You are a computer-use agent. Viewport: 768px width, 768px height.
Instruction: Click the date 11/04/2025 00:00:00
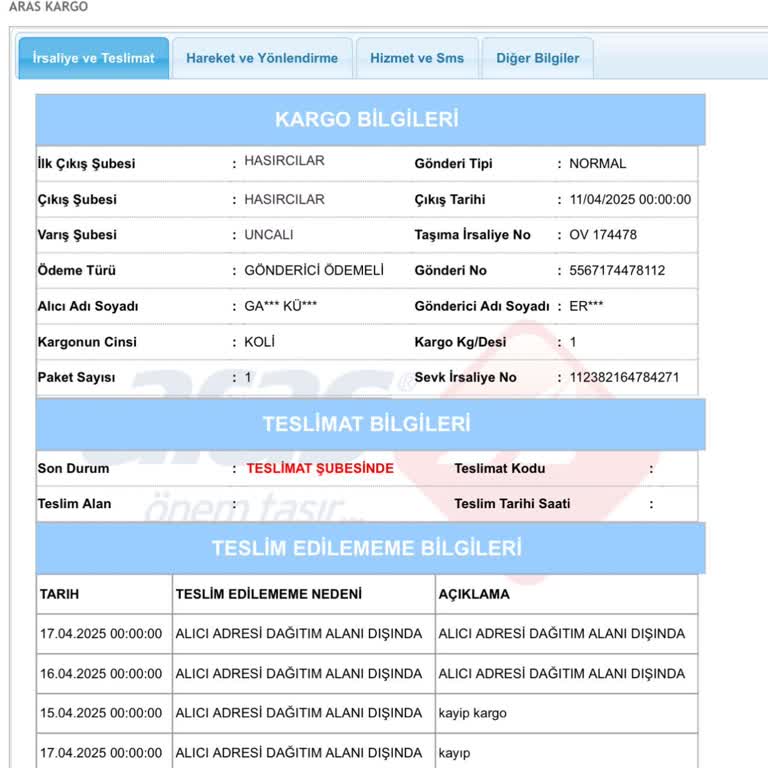[630, 199]
